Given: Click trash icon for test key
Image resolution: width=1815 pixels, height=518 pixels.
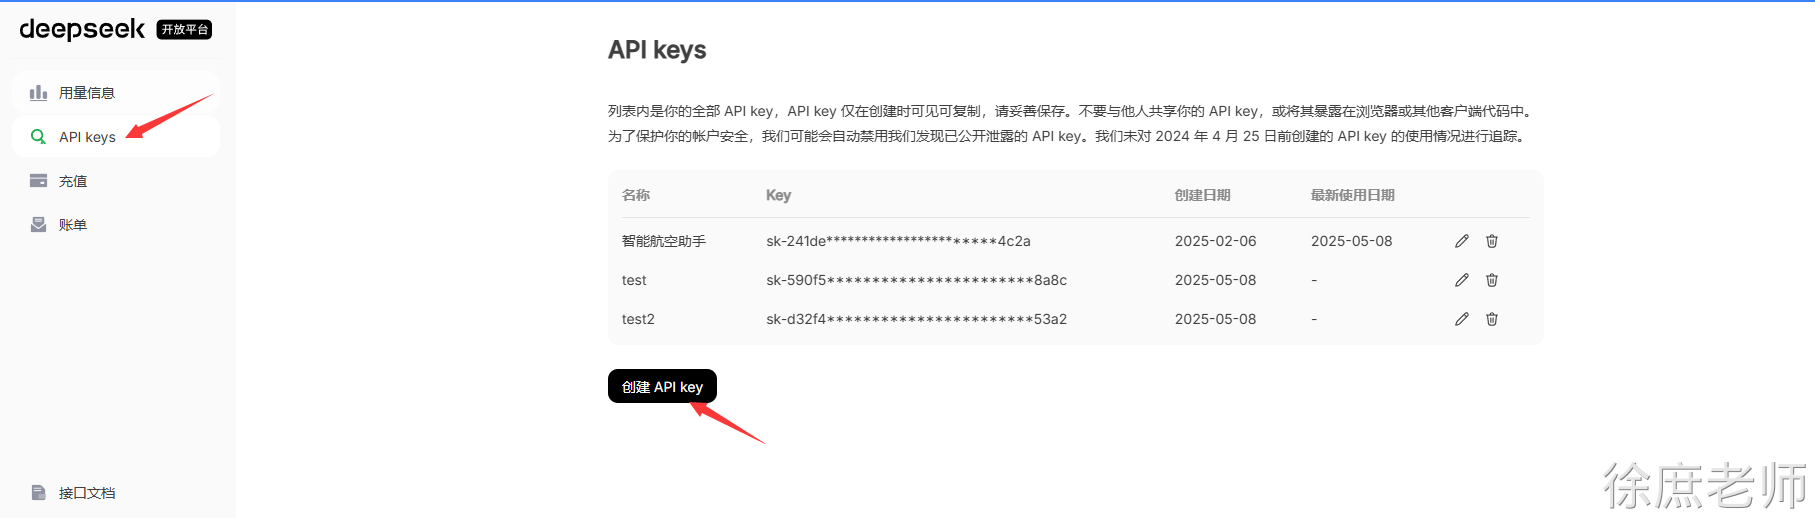Looking at the screenshot, I should click(1492, 280).
